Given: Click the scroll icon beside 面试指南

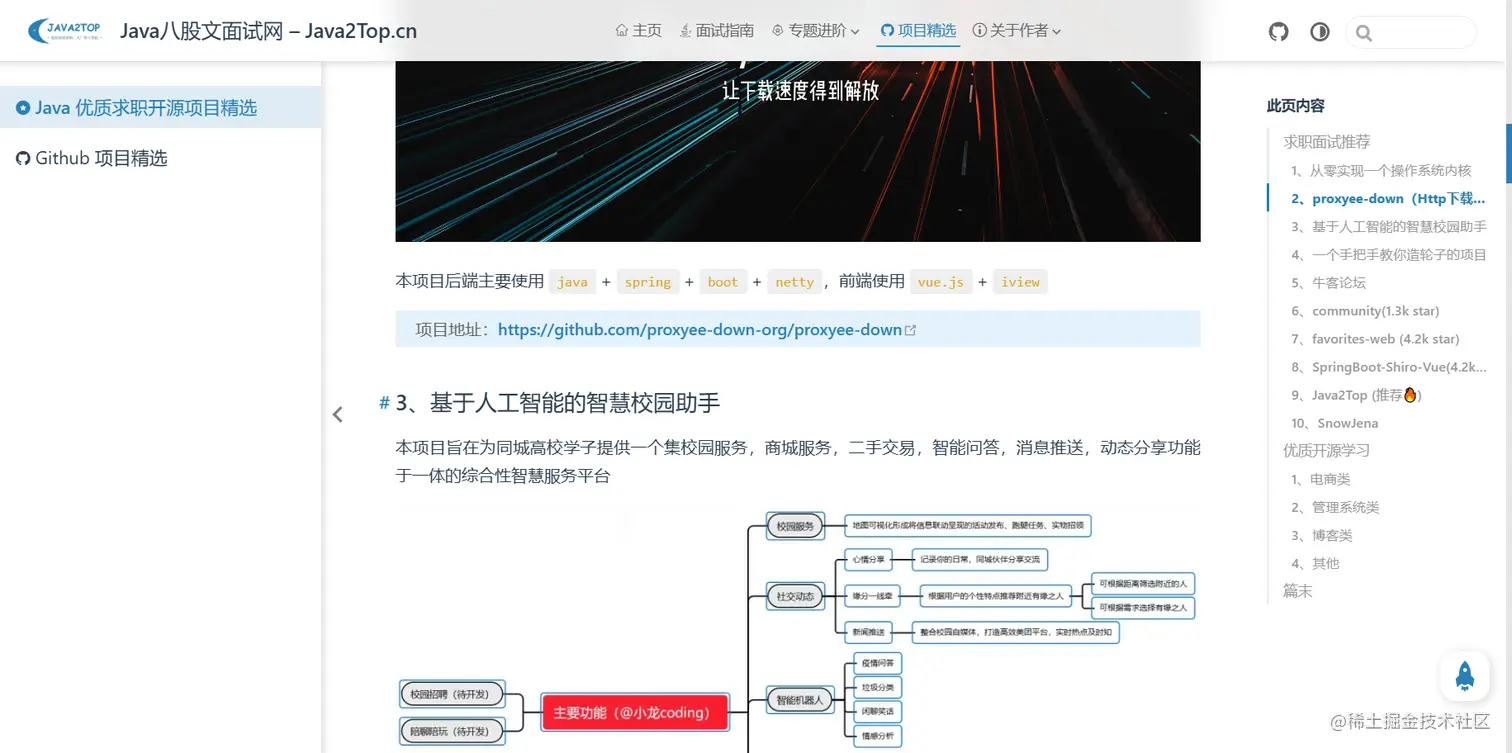Looking at the screenshot, I should pyautogui.click(x=686, y=30).
